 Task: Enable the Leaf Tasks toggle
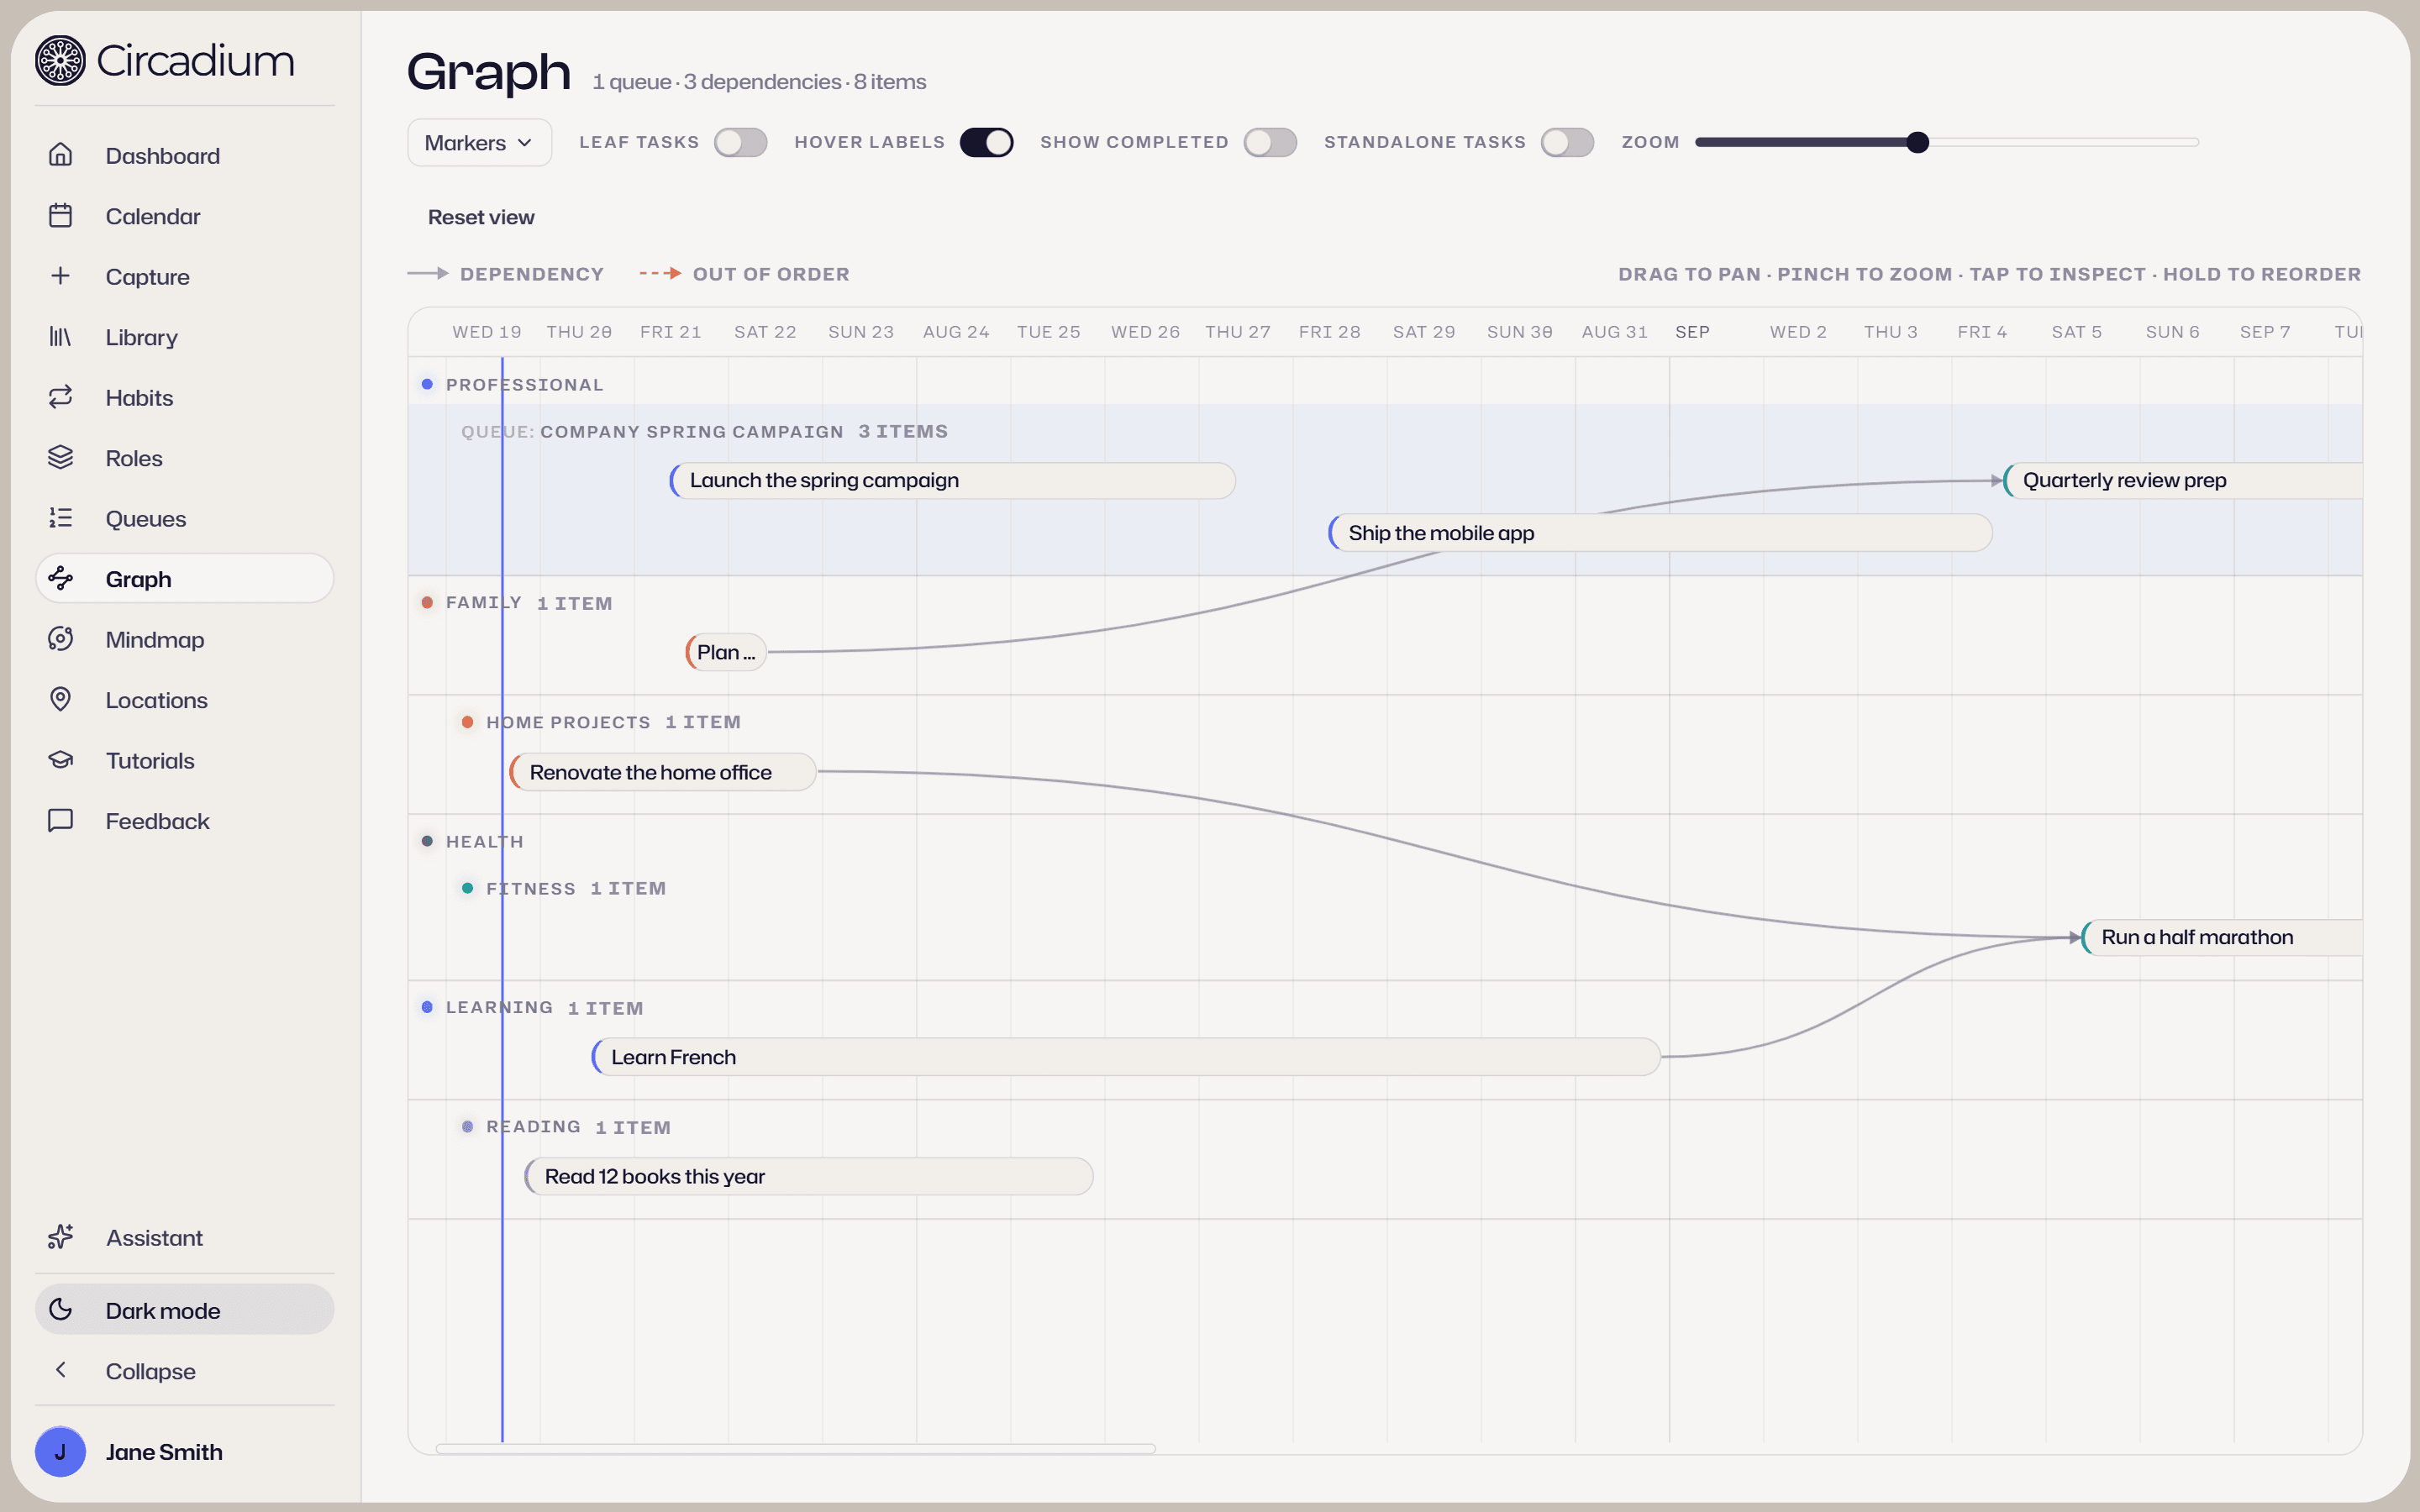coord(740,142)
